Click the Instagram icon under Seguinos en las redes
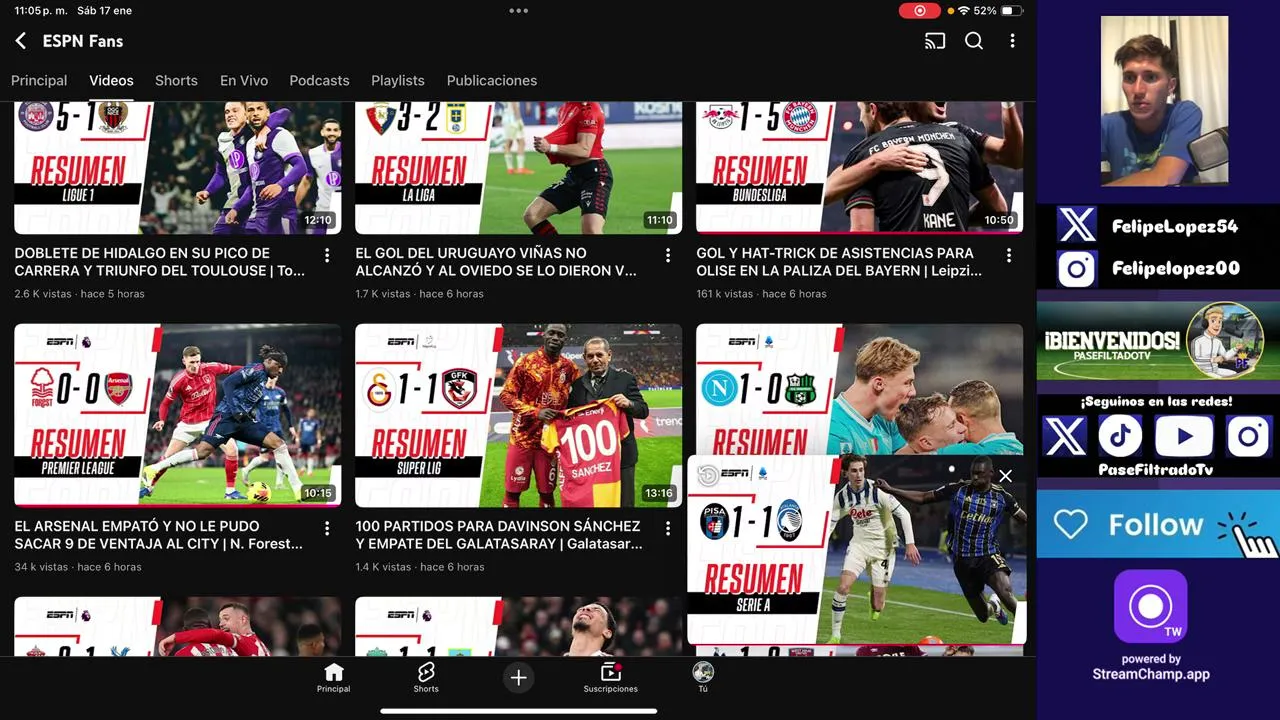This screenshot has height=720, width=1280. click(x=1248, y=437)
